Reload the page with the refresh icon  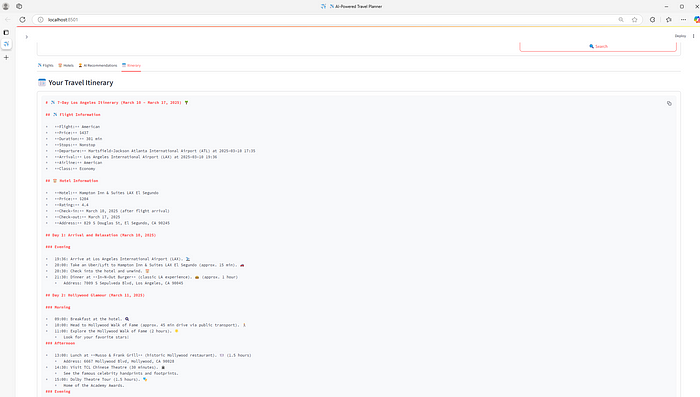coord(22,20)
